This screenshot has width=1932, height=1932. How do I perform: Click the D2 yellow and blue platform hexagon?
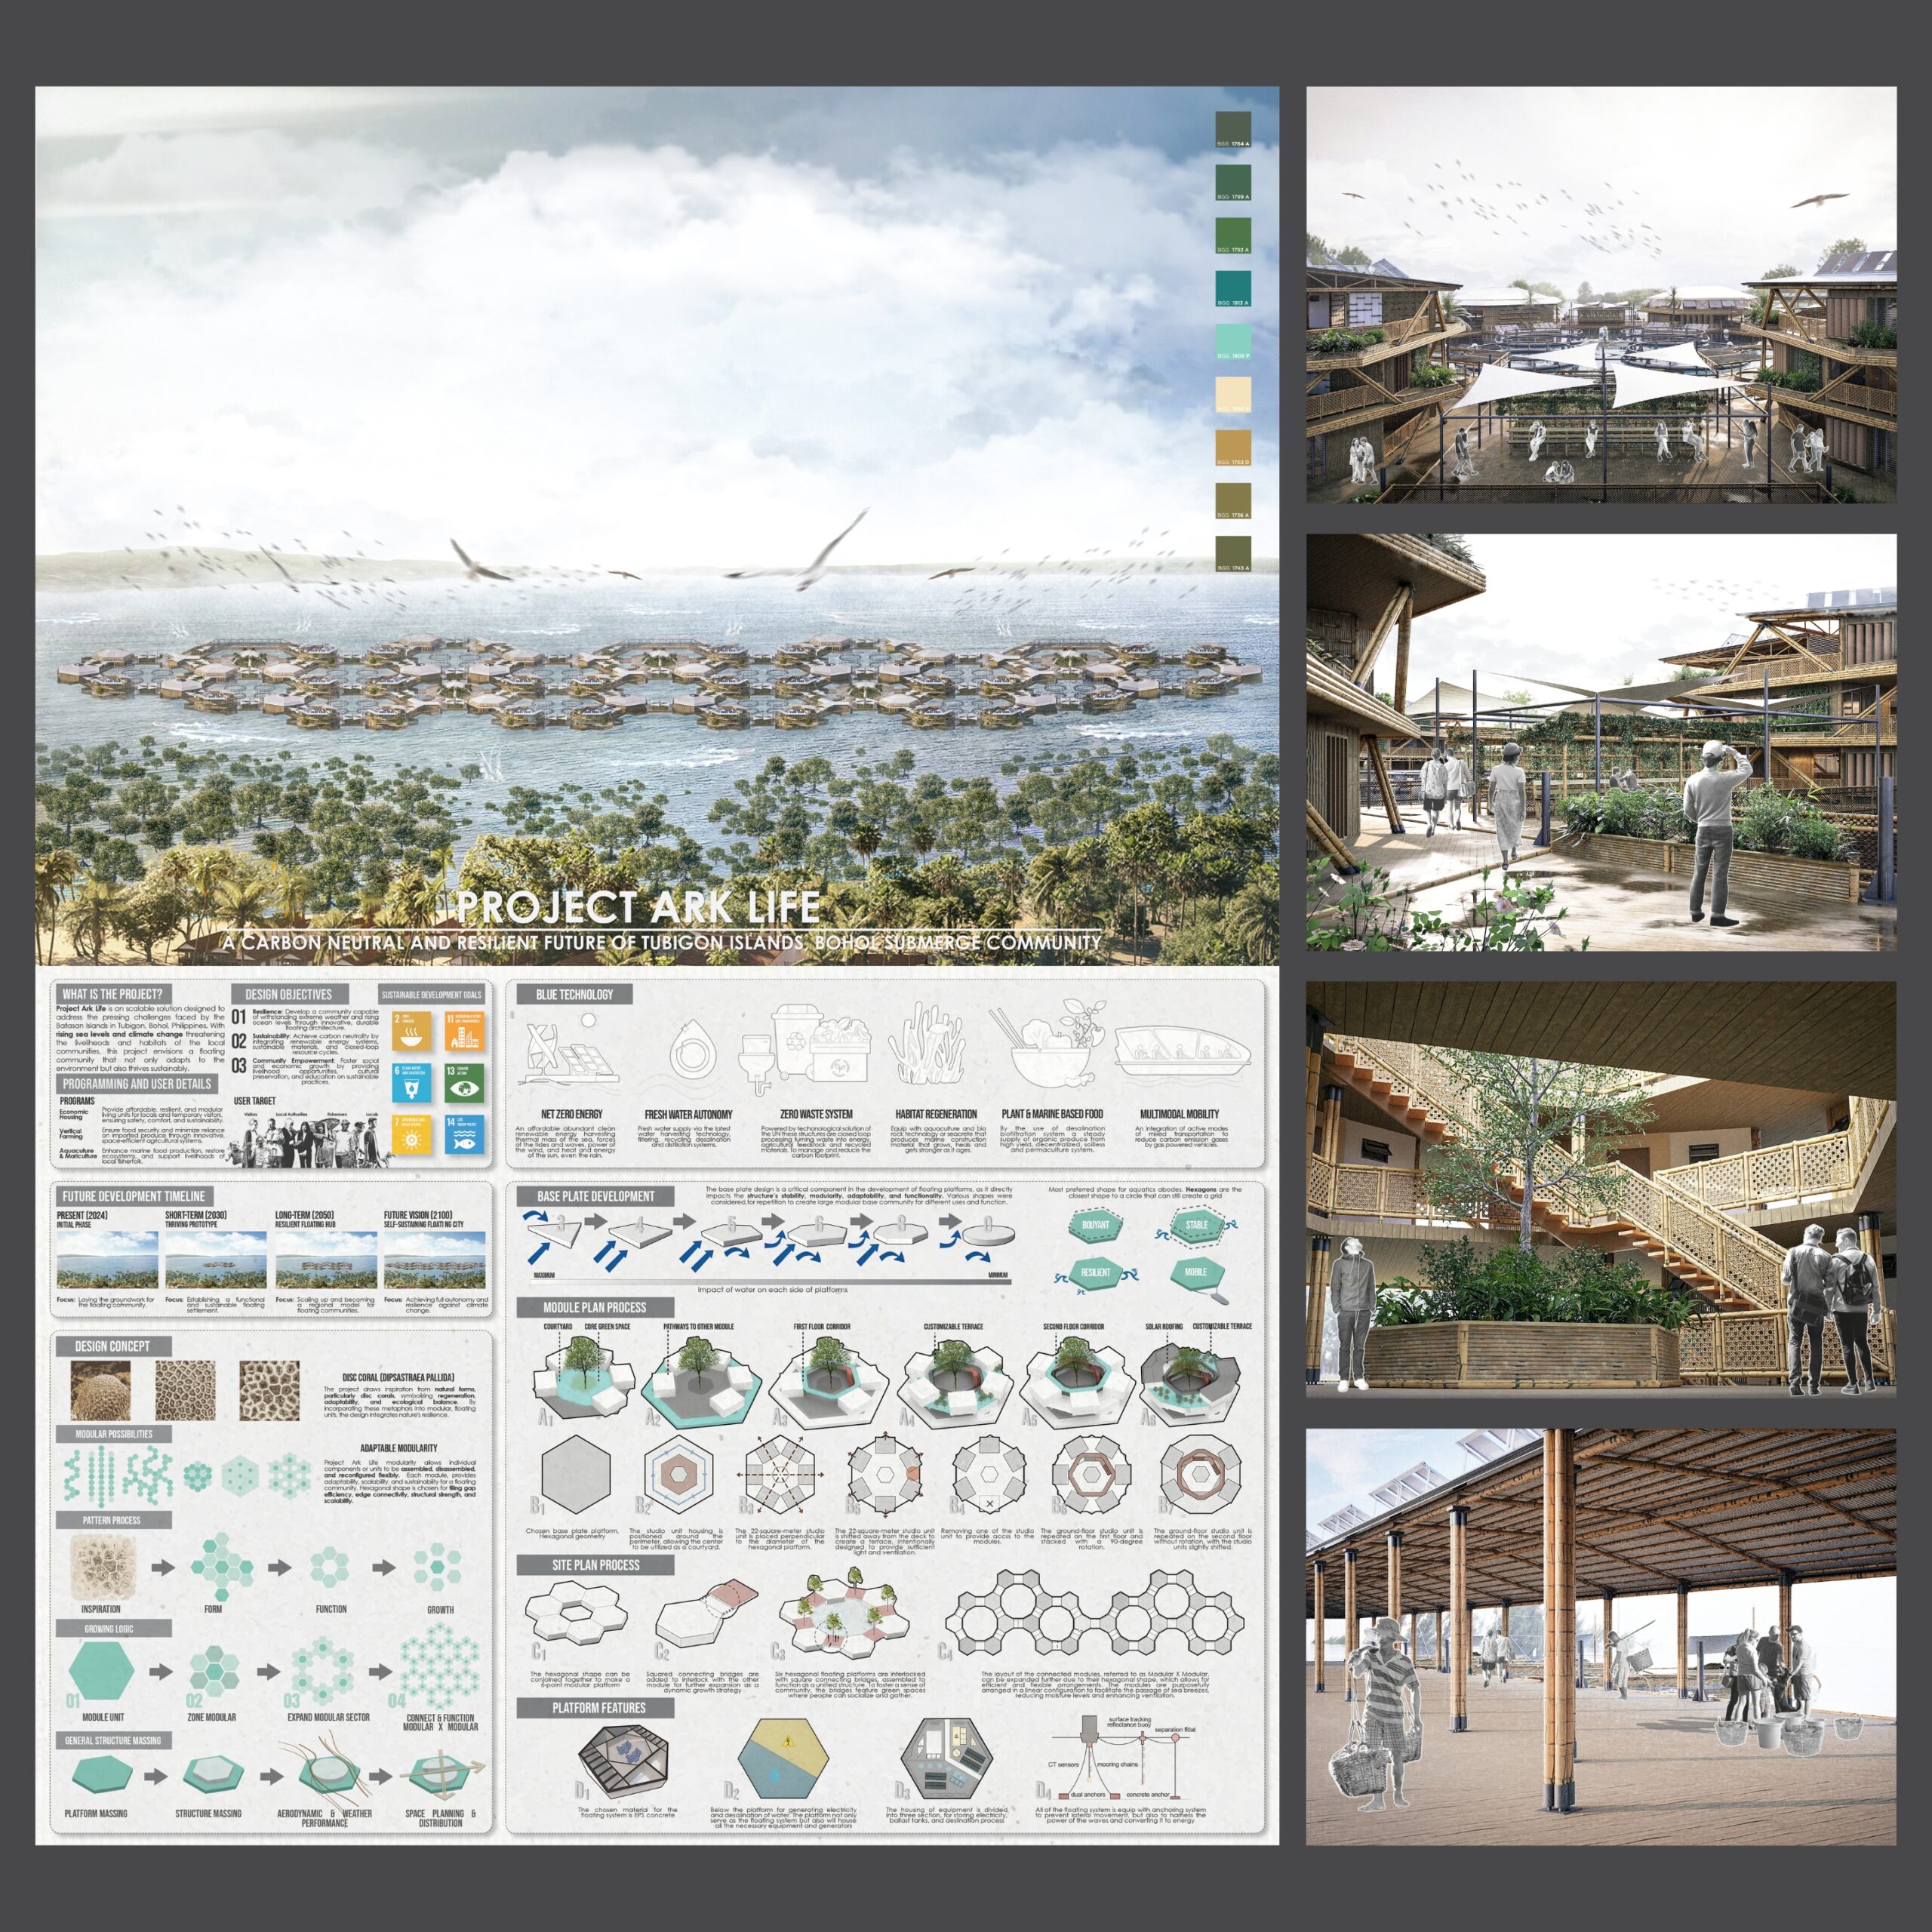click(784, 1759)
